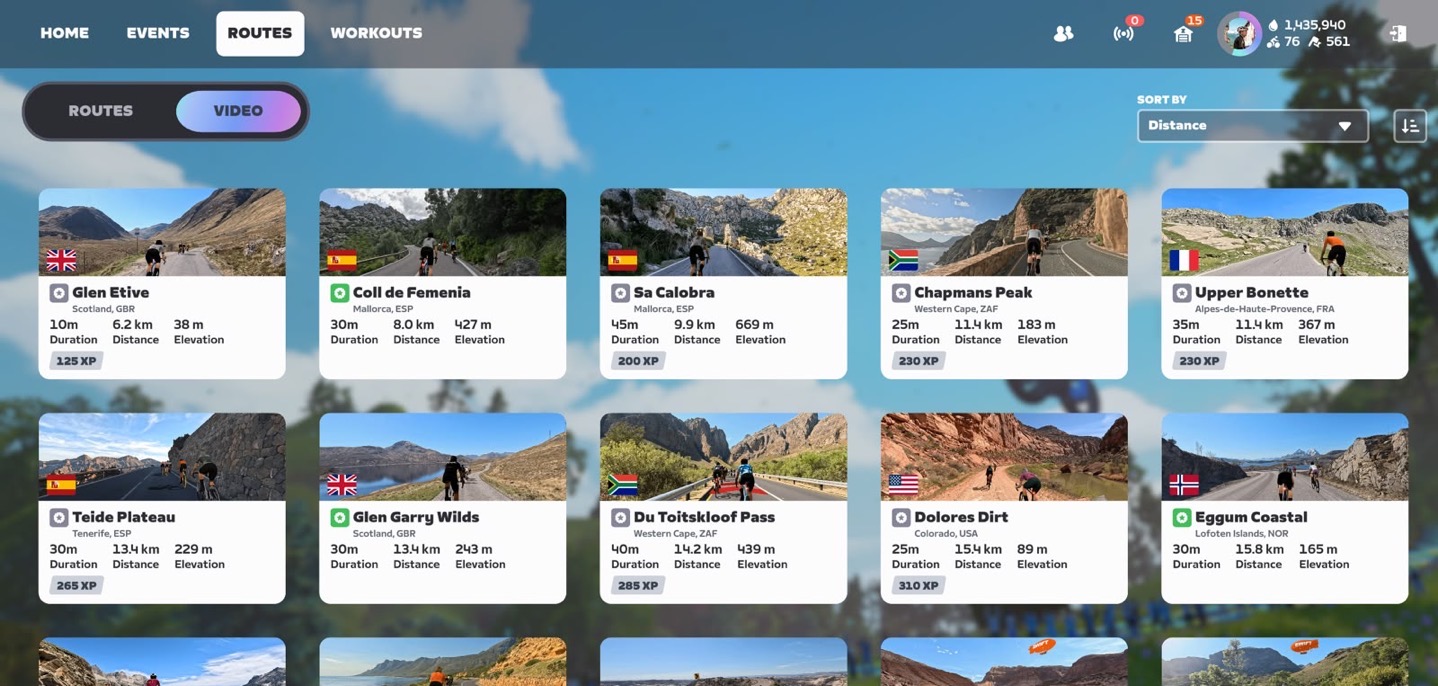The image size is (1438, 686).
Task: Click the 230 XP badge on Chapmans Peak
Action: pos(919,361)
